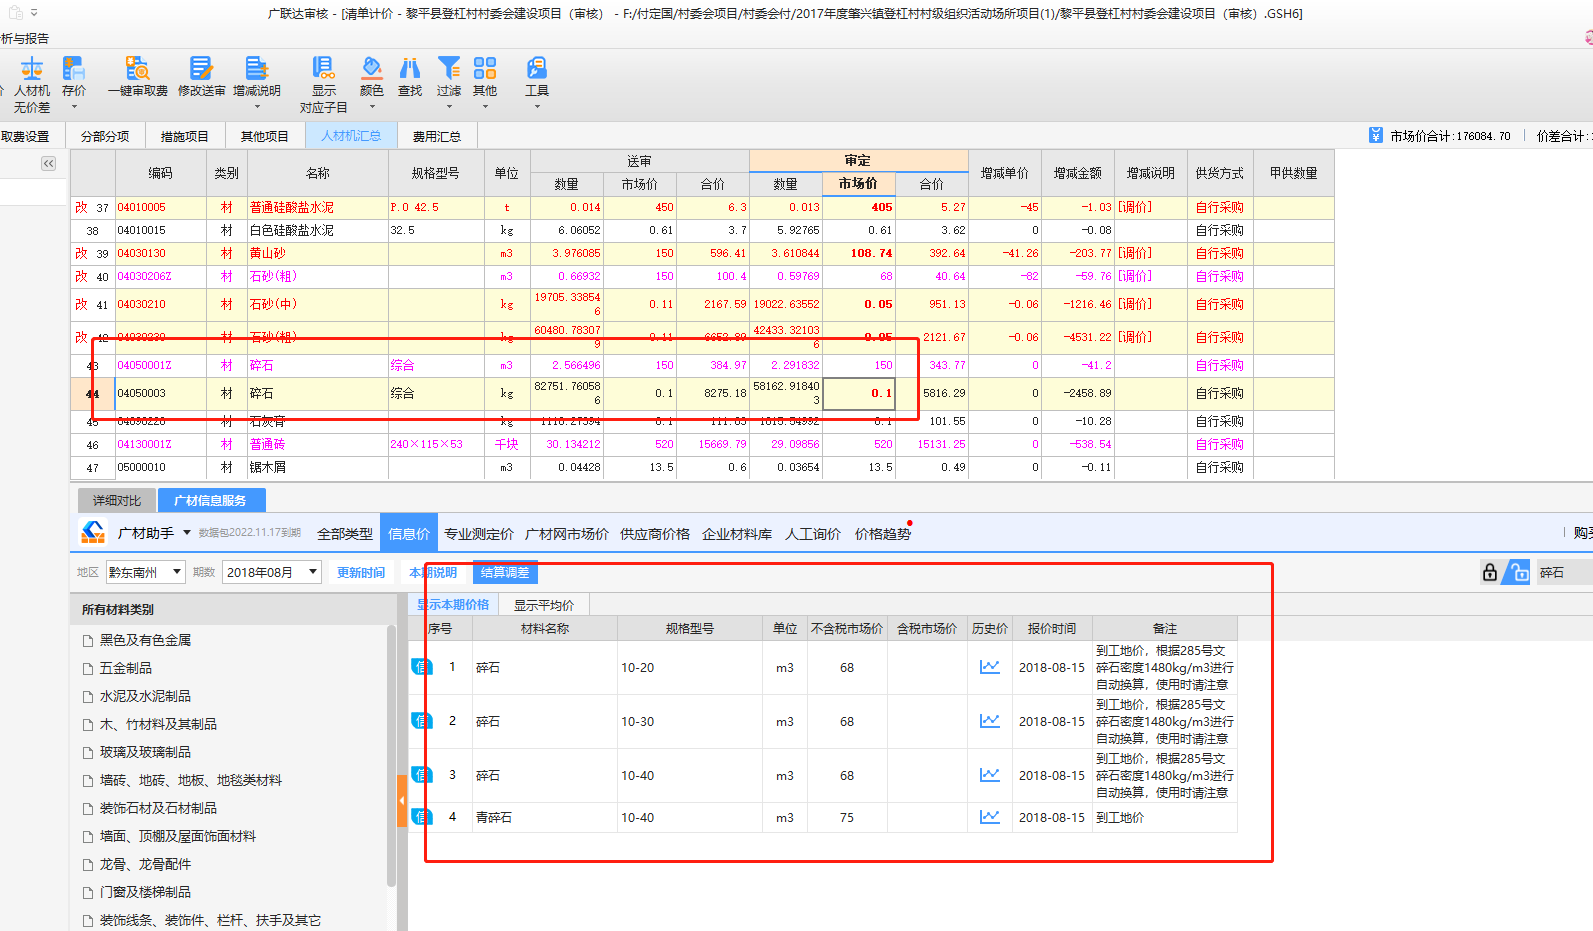Switch to the 措施项目 tab
This screenshot has height=931, width=1593.
click(x=185, y=136)
